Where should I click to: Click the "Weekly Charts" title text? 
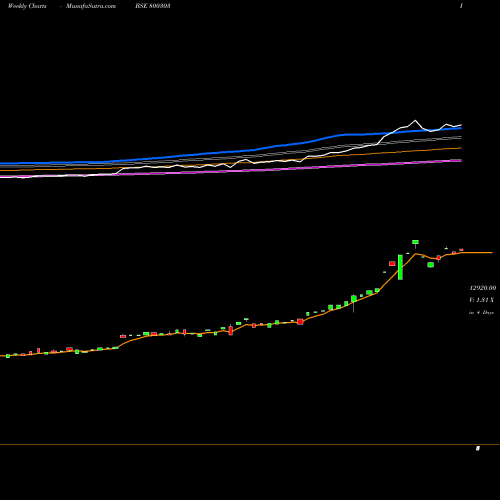27,6
